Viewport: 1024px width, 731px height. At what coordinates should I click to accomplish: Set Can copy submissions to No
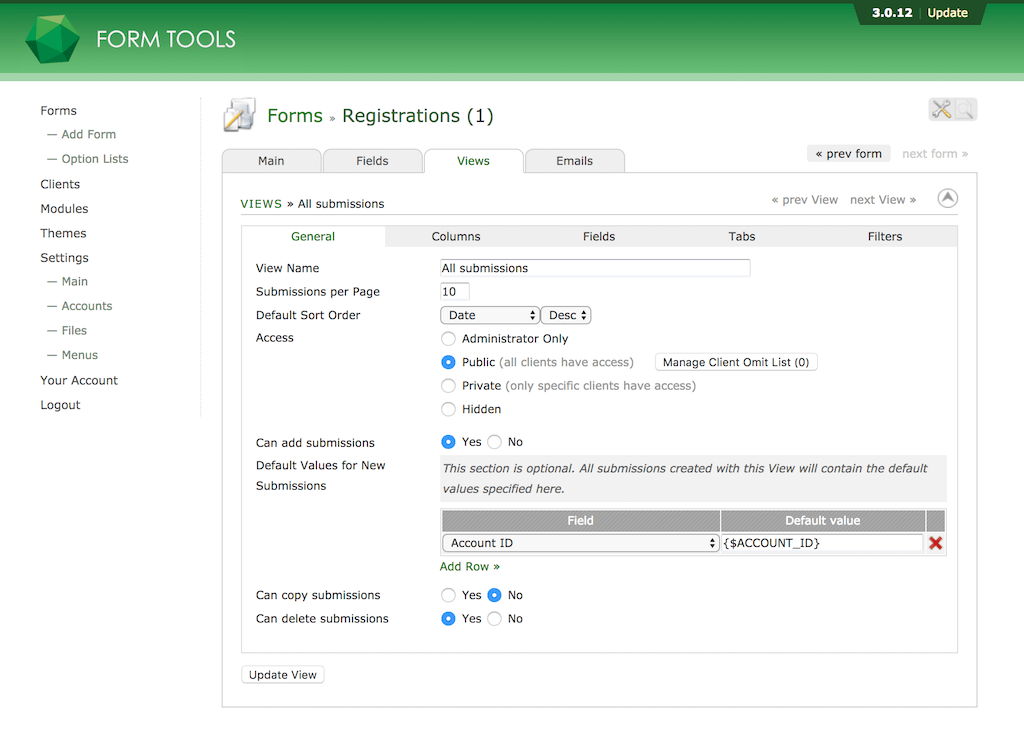click(494, 595)
